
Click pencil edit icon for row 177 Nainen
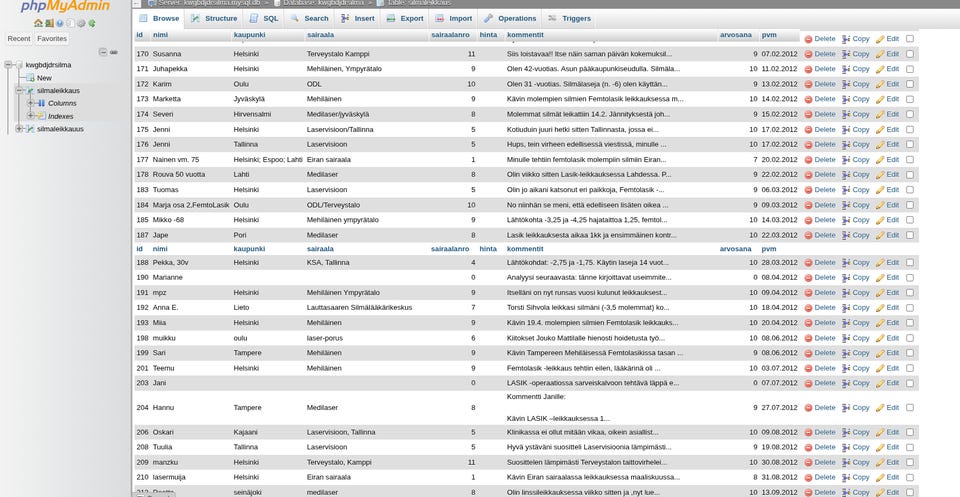[x=880, y=160]
